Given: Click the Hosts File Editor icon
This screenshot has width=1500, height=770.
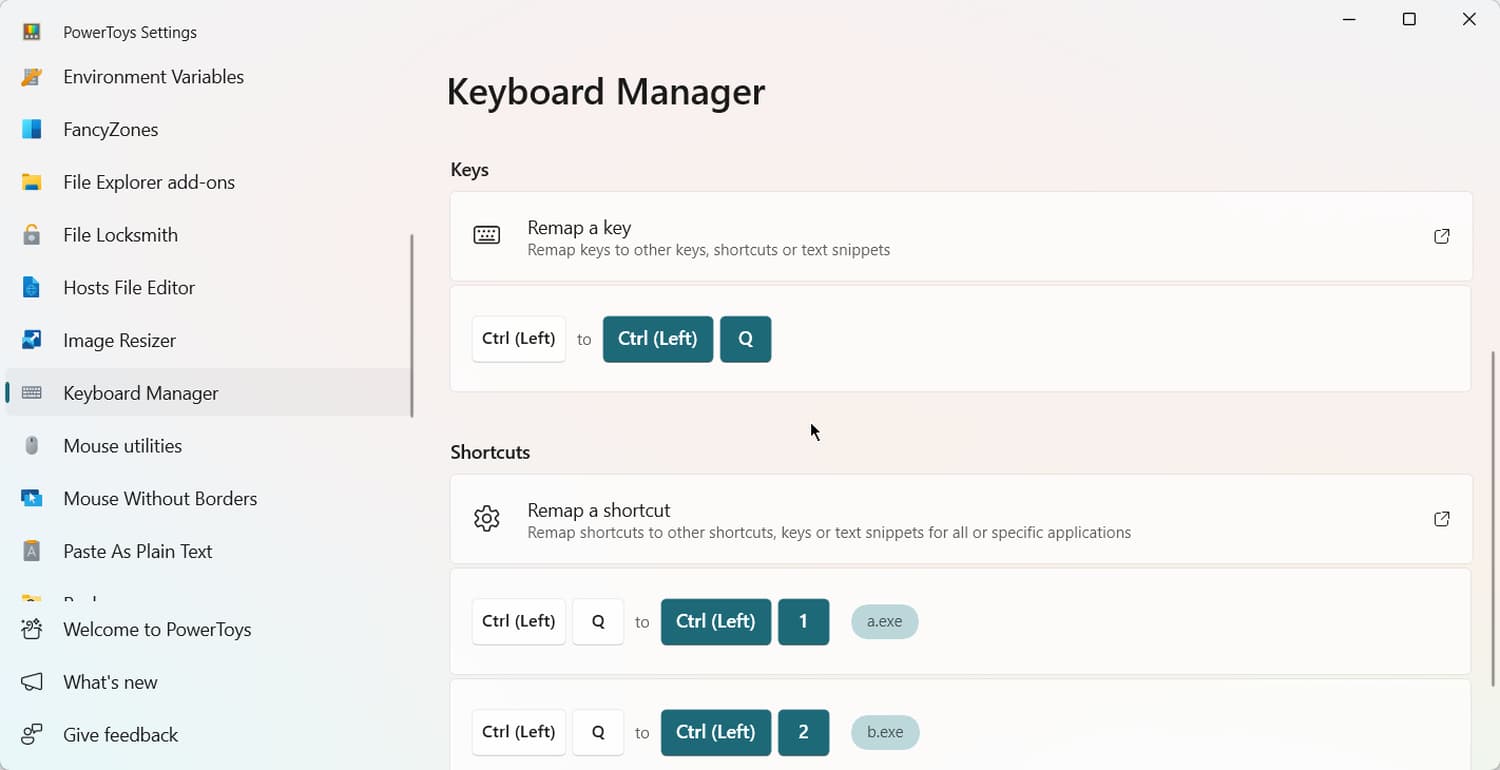Looking at the screenshot, I should [32, 288].
